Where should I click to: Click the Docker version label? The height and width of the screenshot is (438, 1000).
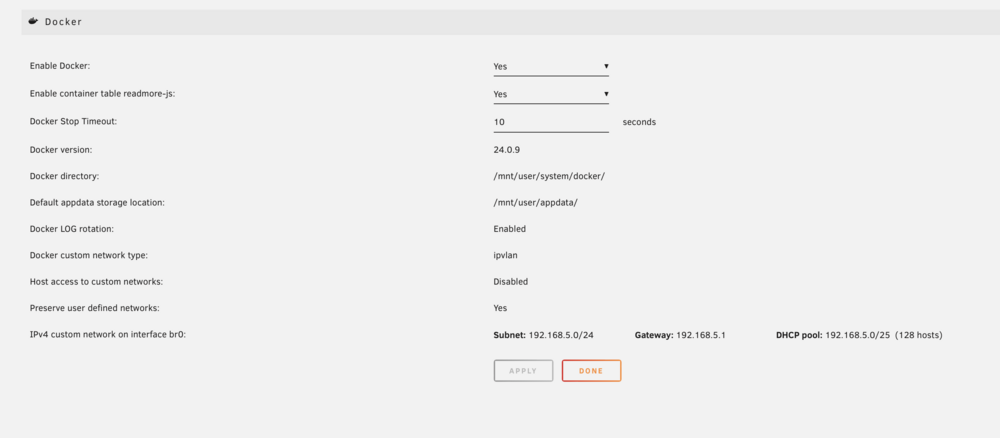[x=61, y=150]
